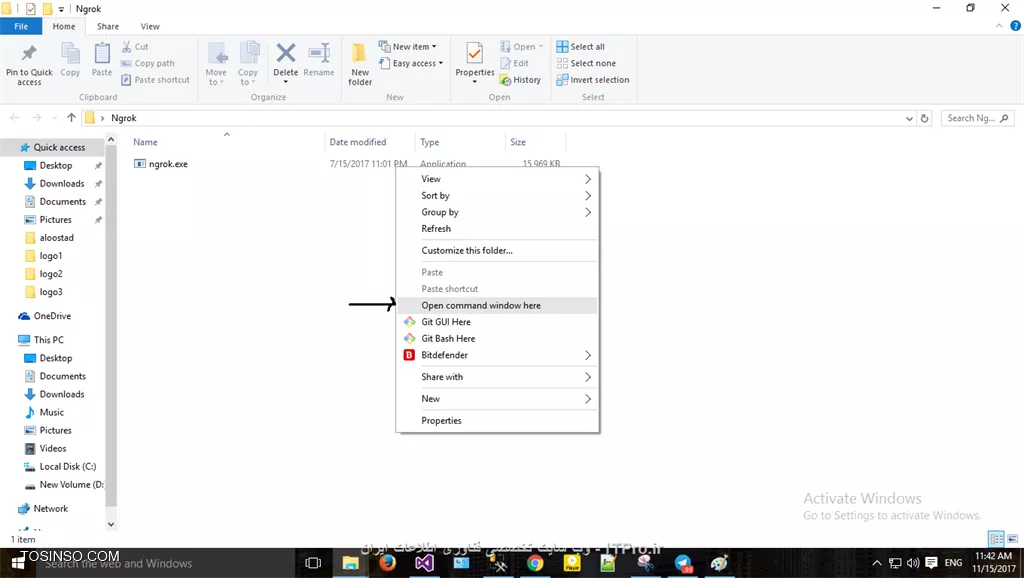Collapse the ribbon with the chevron

pyautogui.click(x=999, y=26)
